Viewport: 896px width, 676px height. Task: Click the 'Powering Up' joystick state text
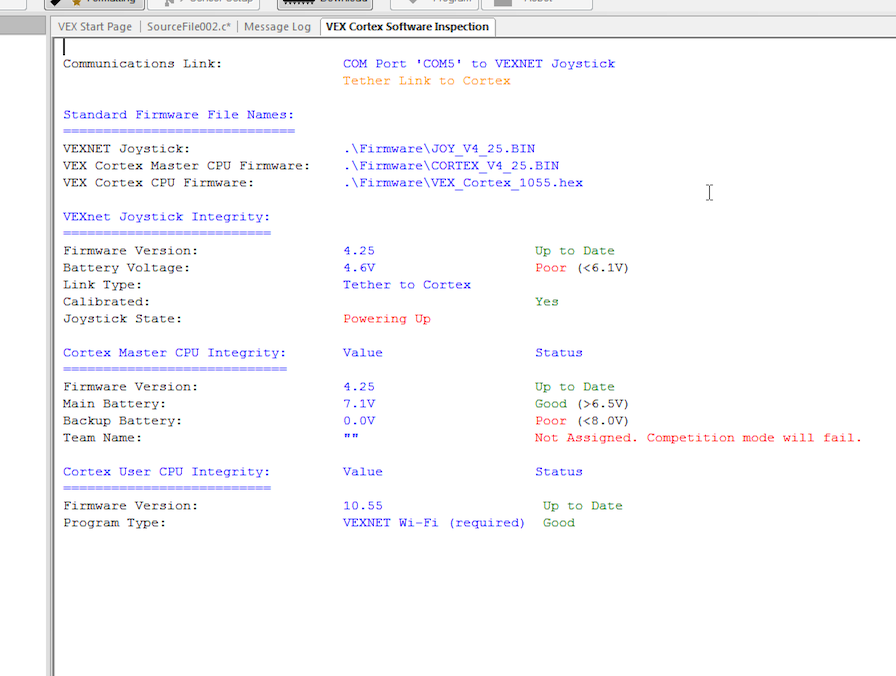pyautogui.click(x=387, y=319)
